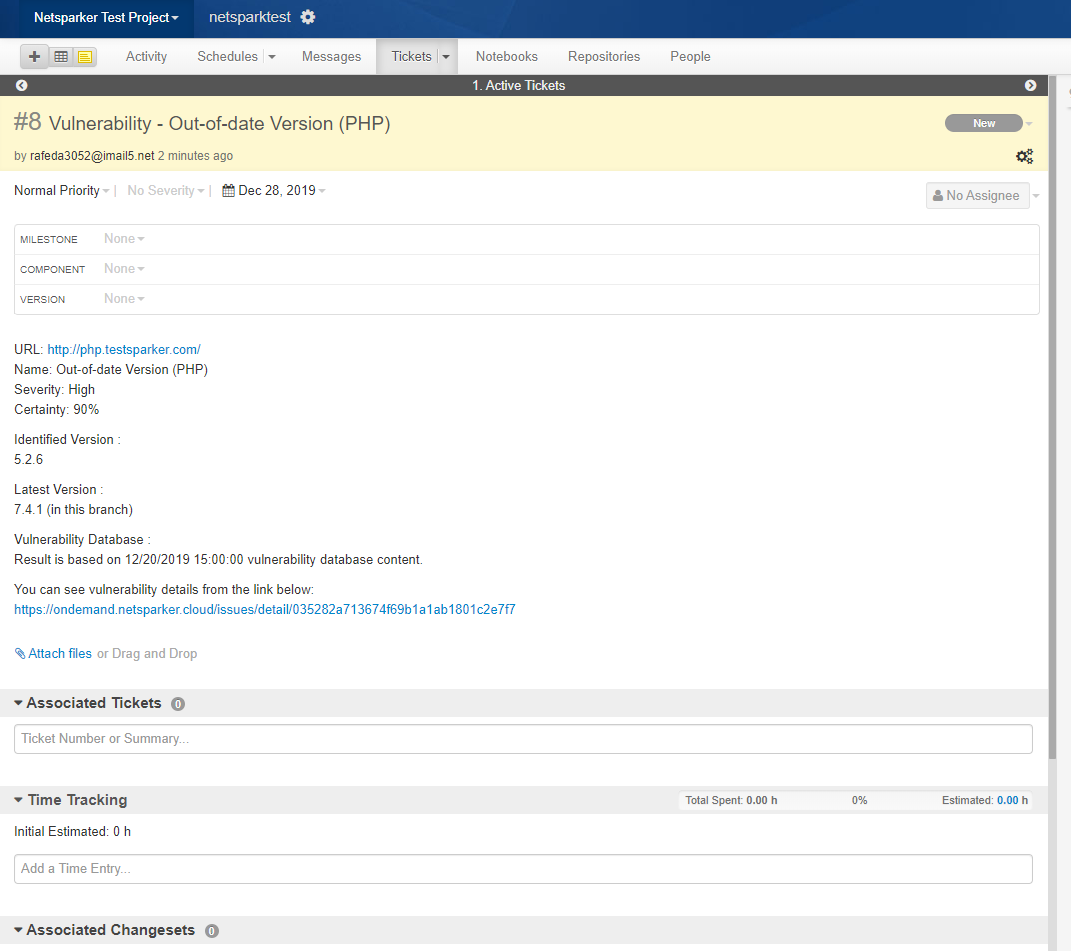Screen dimensions: 1071x951
Task: Switch to ticket table view icon
Action: click(60, 56)
